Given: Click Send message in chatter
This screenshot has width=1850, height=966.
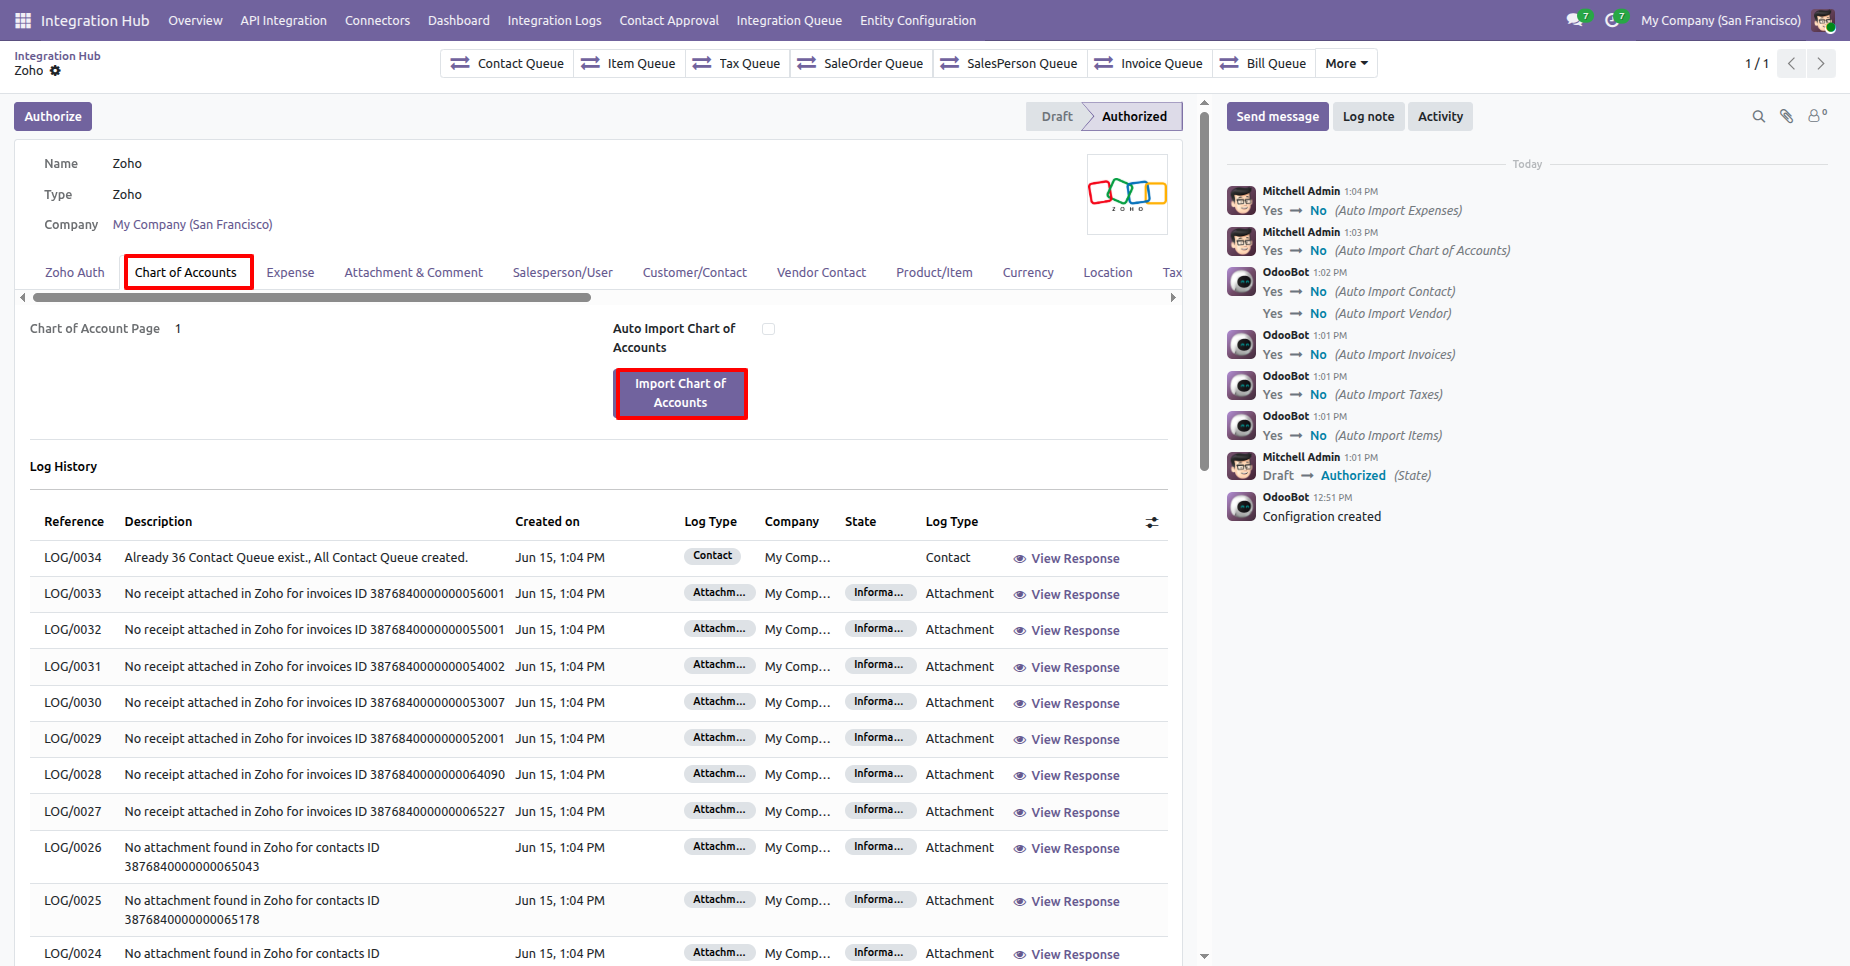Looking at the screenshot, I should [x=1278, y=117].
